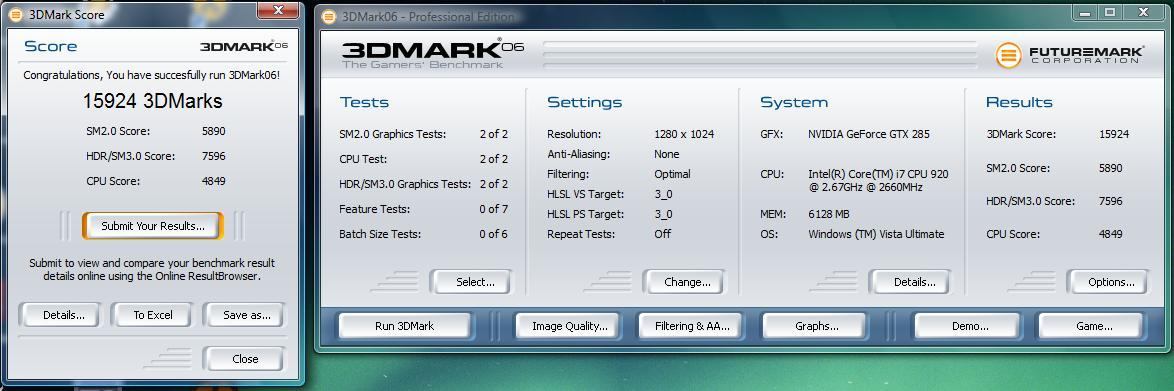1174x391 pixels.
Task: Click Select... under Tests
Action: (x=475, y=282)
